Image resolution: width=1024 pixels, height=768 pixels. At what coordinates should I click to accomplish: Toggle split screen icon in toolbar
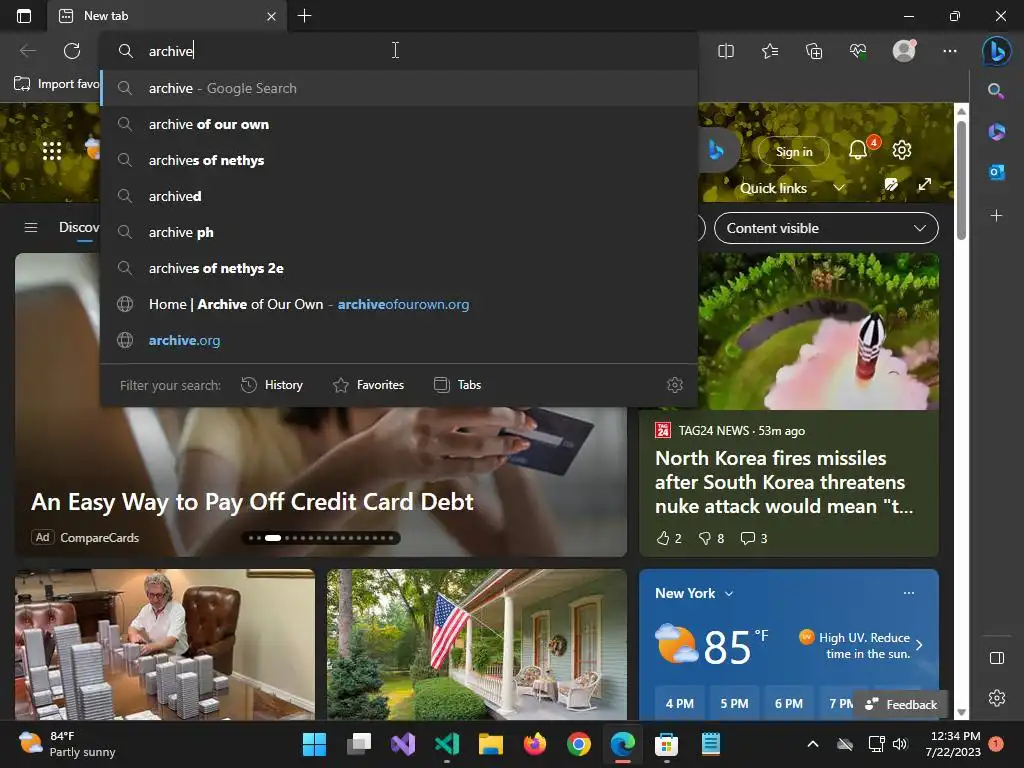726,51
